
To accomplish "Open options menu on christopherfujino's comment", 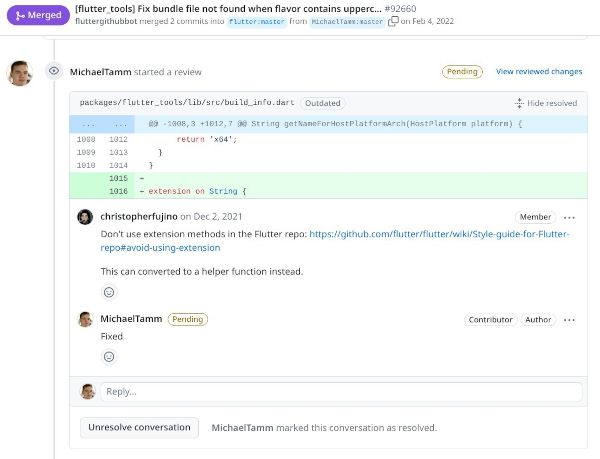I will (x=569, y=217).
